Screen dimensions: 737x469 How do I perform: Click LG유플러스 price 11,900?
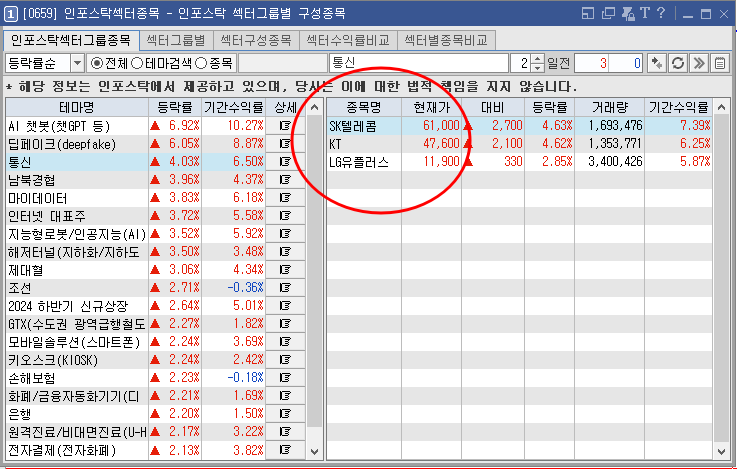[441, 162]
